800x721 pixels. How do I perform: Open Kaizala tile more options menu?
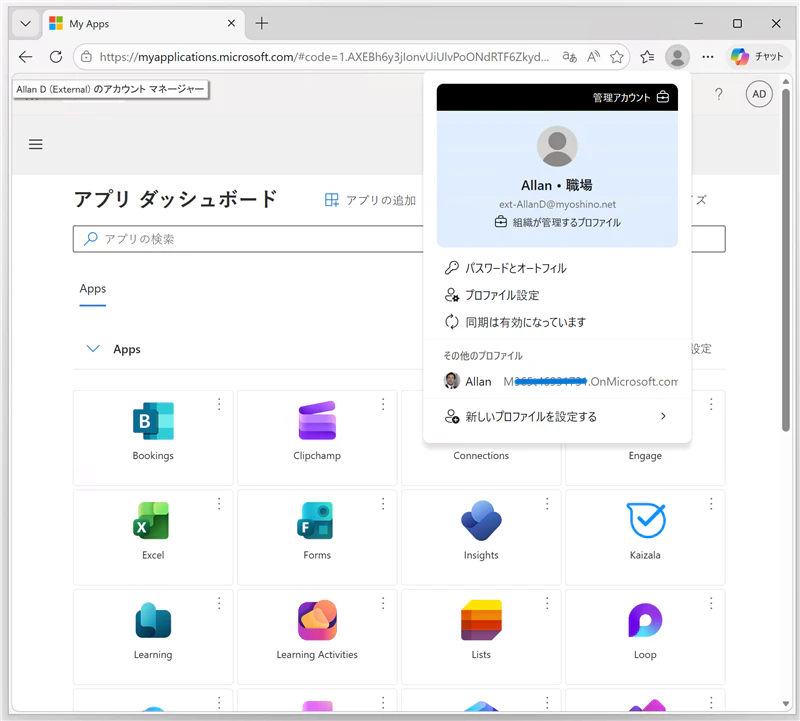(x=711, y=504)
